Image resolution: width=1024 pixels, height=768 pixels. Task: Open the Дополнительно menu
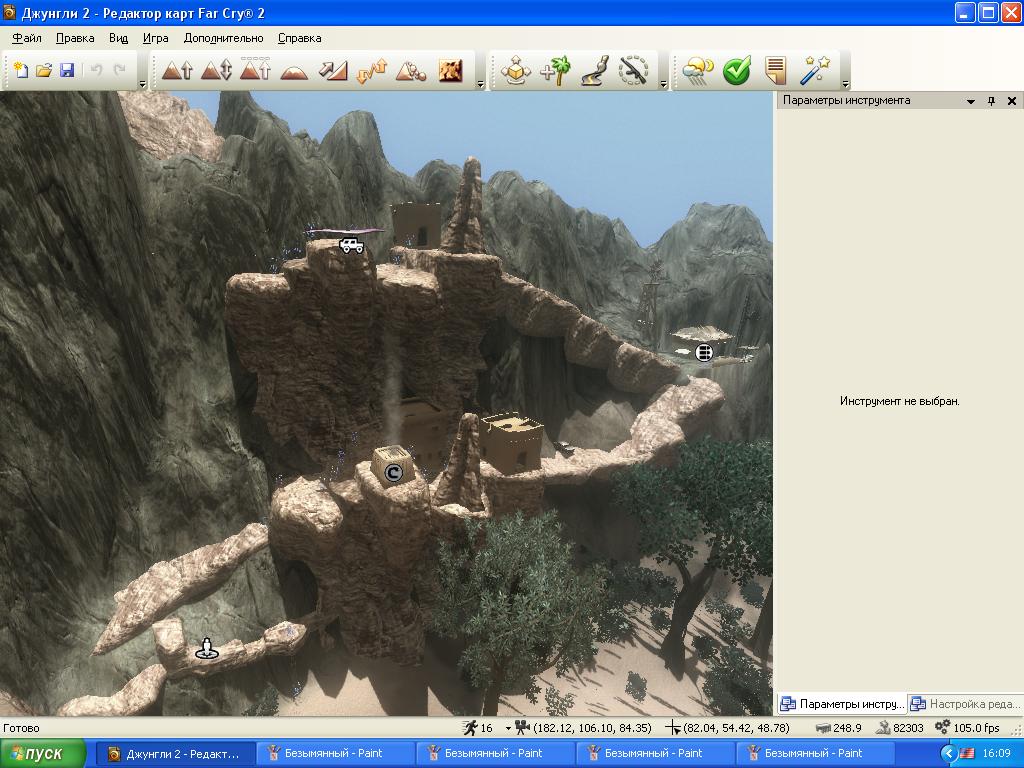tap(223, 38)
